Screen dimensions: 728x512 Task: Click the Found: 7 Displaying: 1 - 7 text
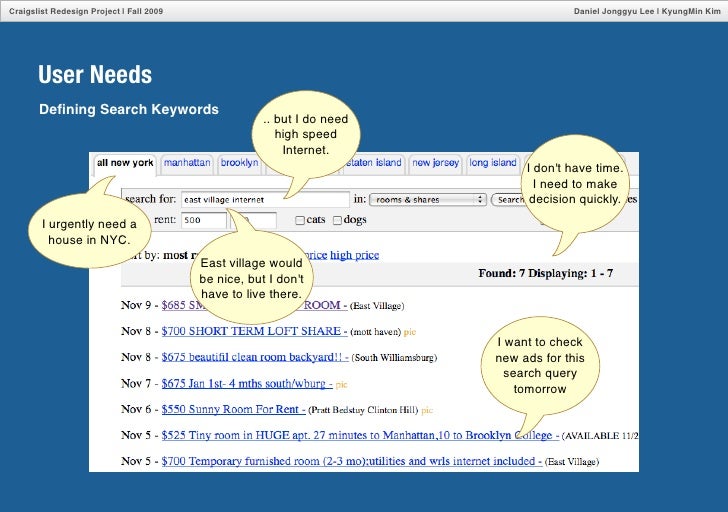(546, 273)
